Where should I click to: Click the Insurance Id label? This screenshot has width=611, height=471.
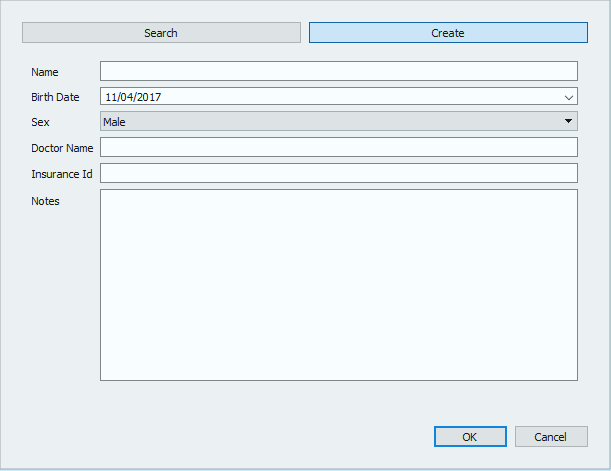[x=62, y=174]
